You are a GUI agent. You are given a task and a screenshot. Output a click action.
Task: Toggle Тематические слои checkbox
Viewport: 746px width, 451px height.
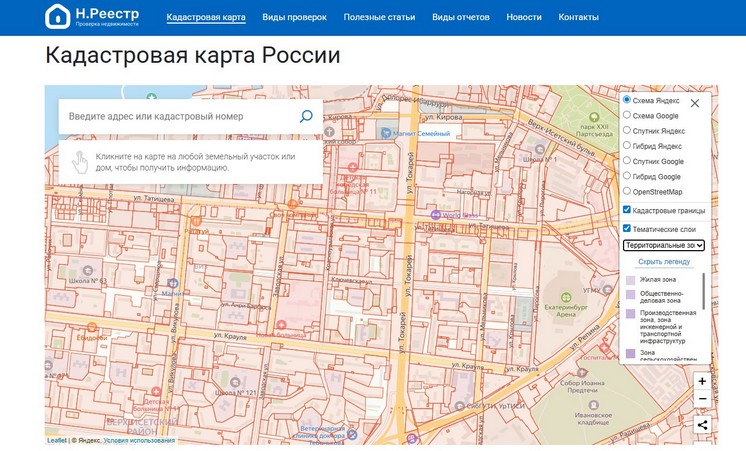click(x=627, y=229)
